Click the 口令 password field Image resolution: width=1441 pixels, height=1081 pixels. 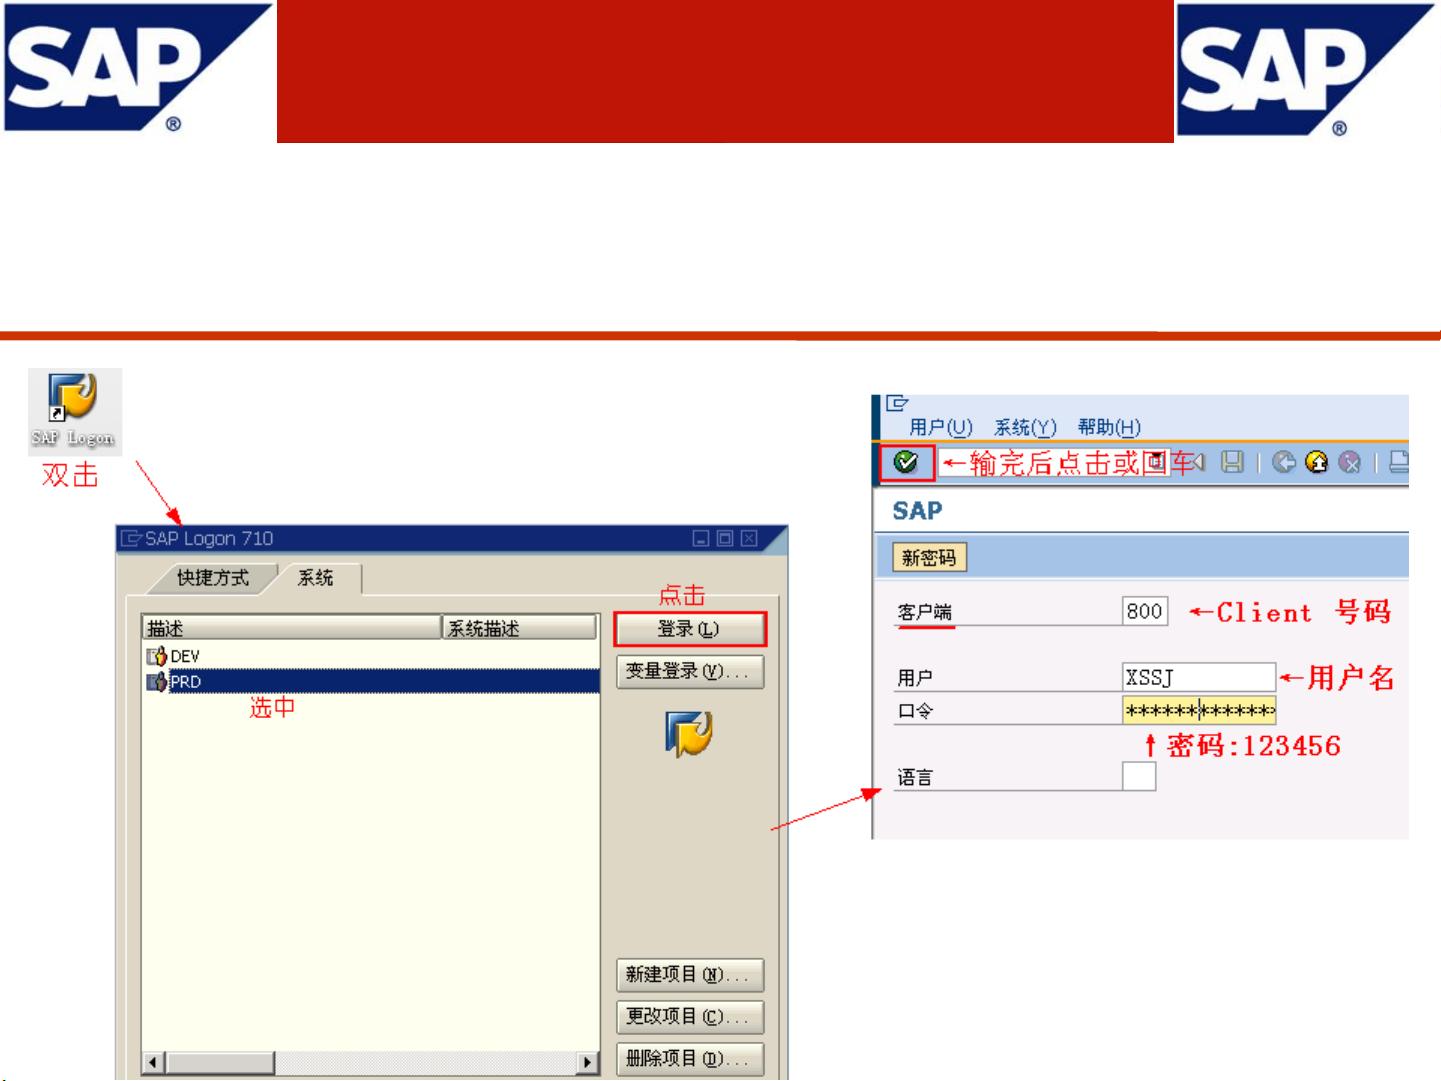tap(1199, 711)
